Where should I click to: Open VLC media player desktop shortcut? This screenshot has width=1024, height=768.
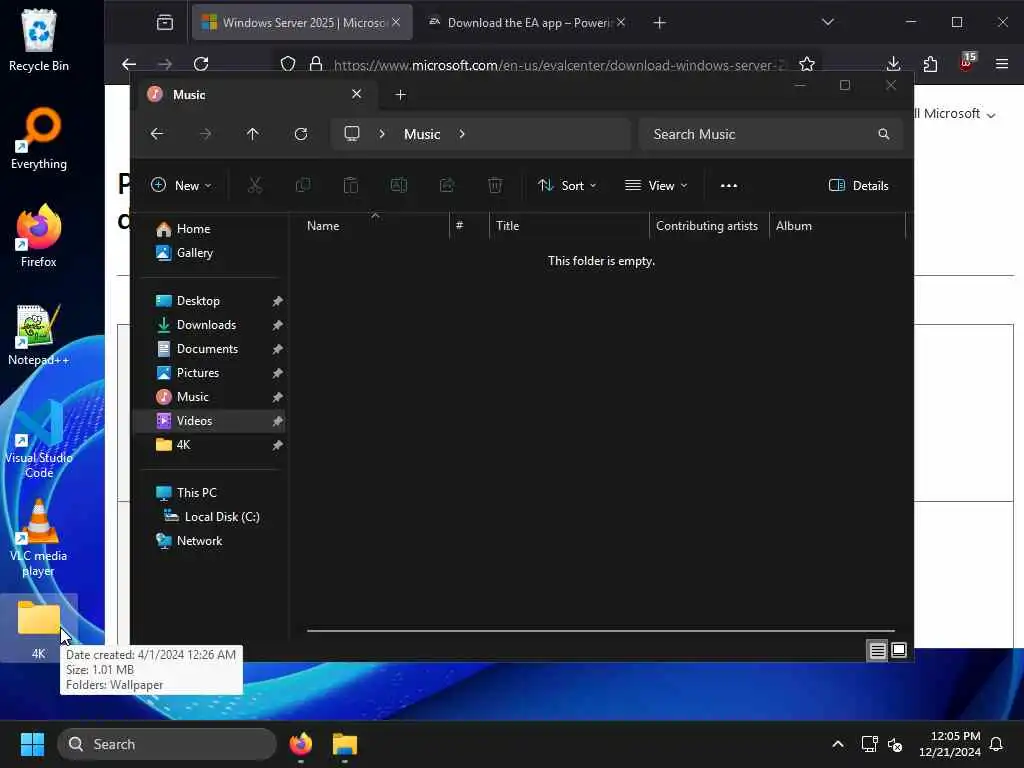click(x=39, y=537)
